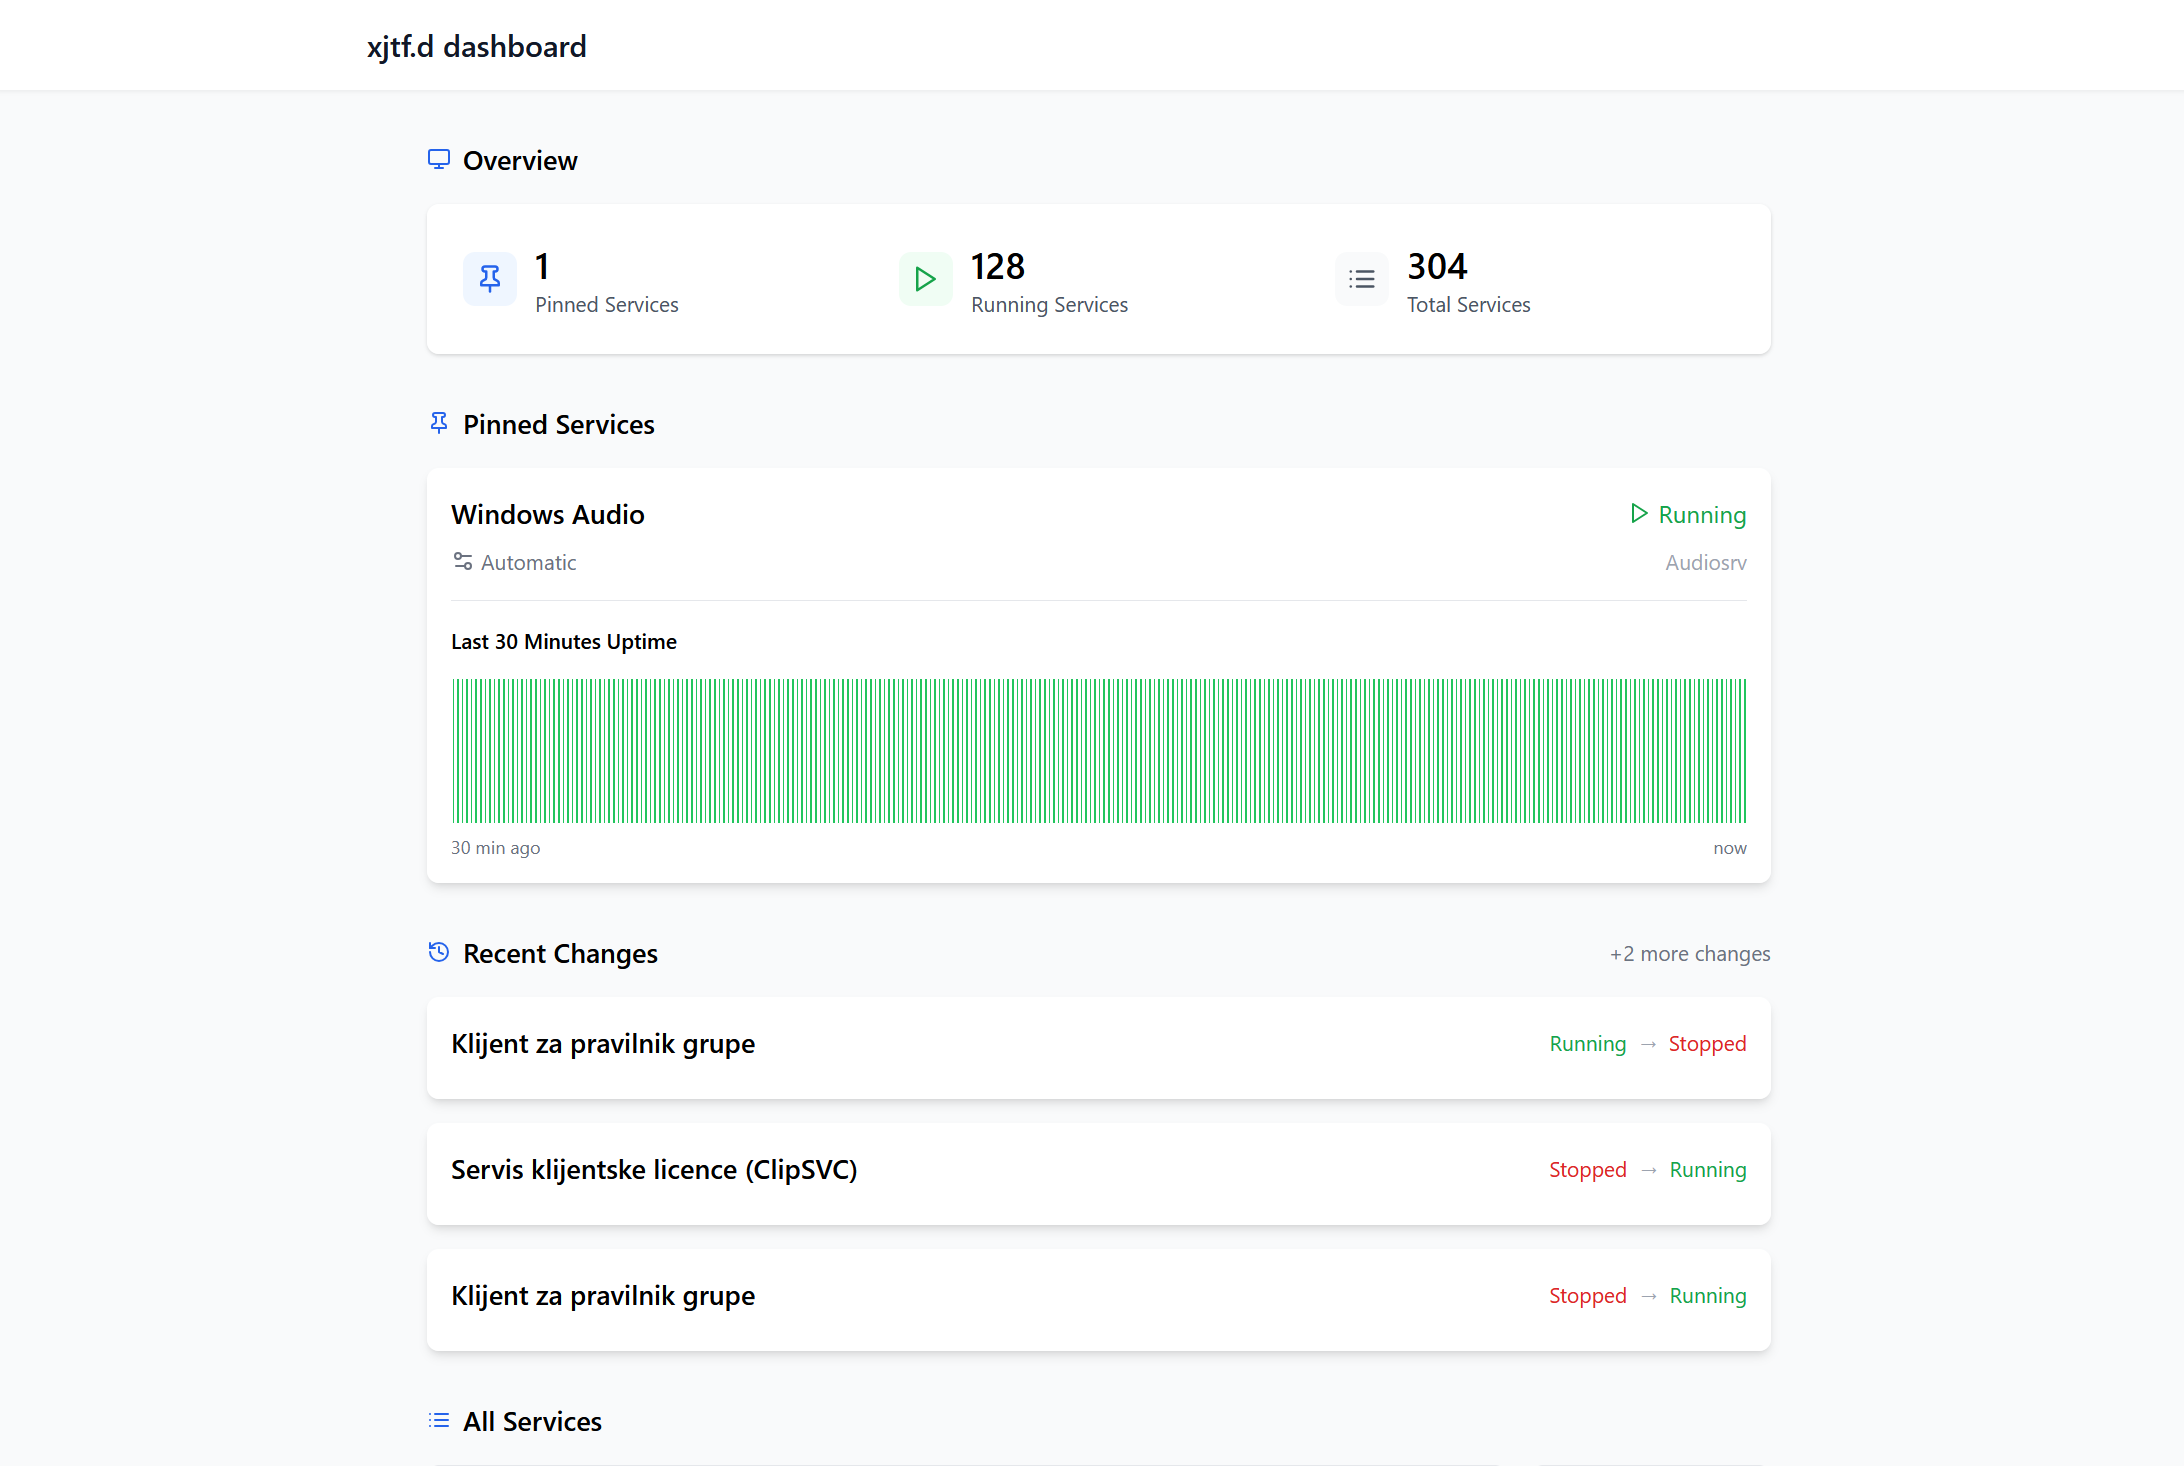Click the All Services section heading

pyautogui.click(x=532, y=1421)
